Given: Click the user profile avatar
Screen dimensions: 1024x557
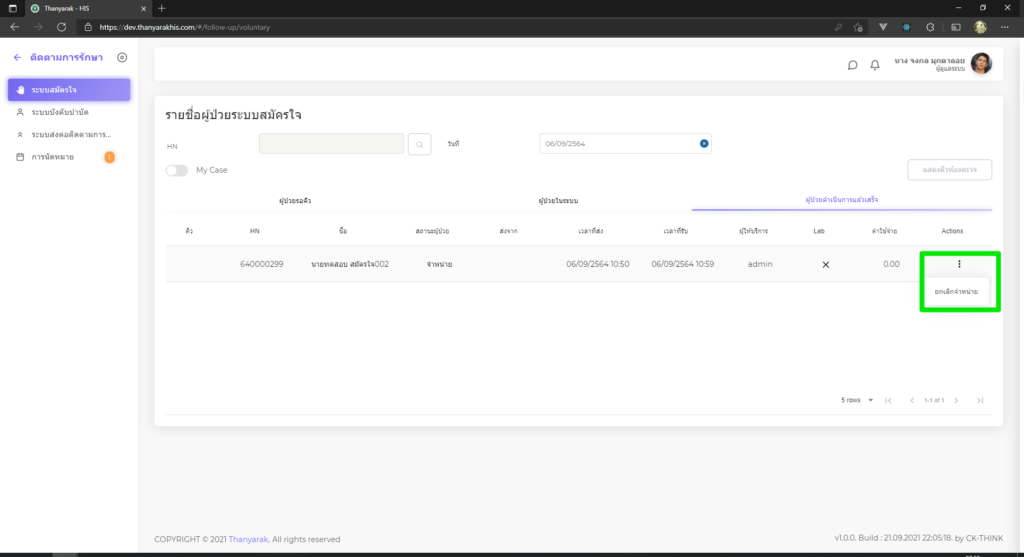Looking at the screenshot, I should coord(981,64).
